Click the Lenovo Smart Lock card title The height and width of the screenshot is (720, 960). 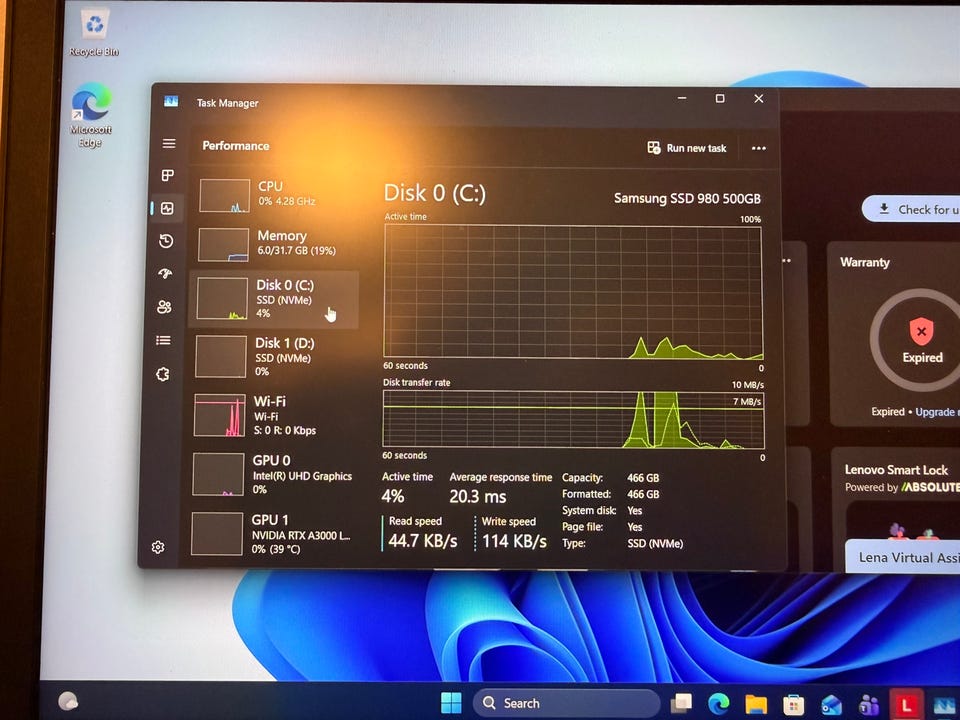click(x=896, y=470)
